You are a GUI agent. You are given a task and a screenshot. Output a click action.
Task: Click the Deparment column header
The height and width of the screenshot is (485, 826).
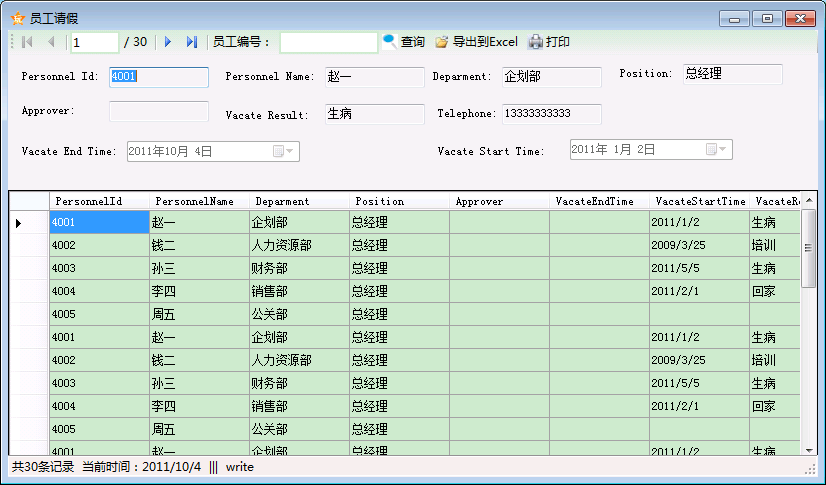coord(300,201)
